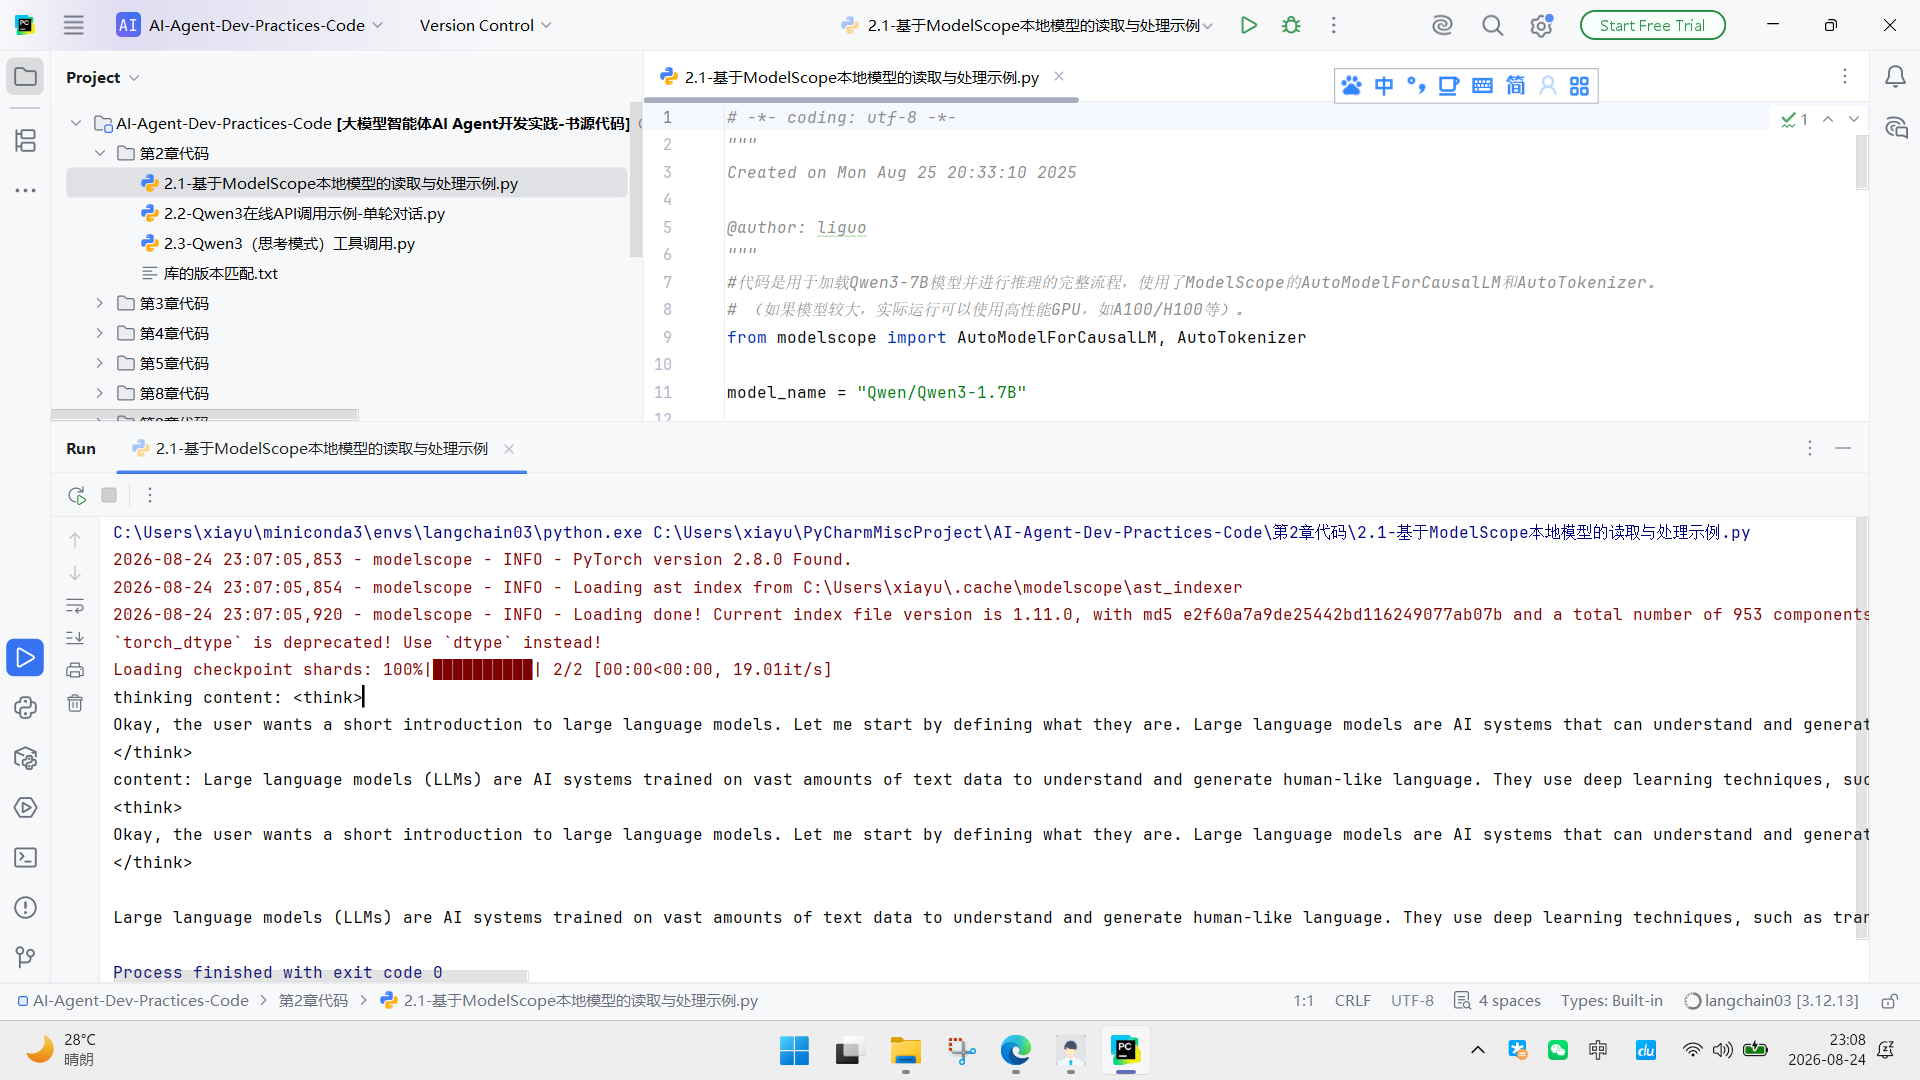Click the Down the Stack Trace arrow
This screenshot has width=1920, height=1080.
coord(75,573)
